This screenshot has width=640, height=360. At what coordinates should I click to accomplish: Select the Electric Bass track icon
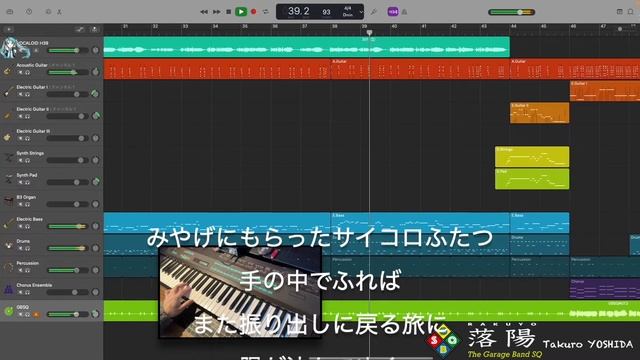click(x=8, y=223)
